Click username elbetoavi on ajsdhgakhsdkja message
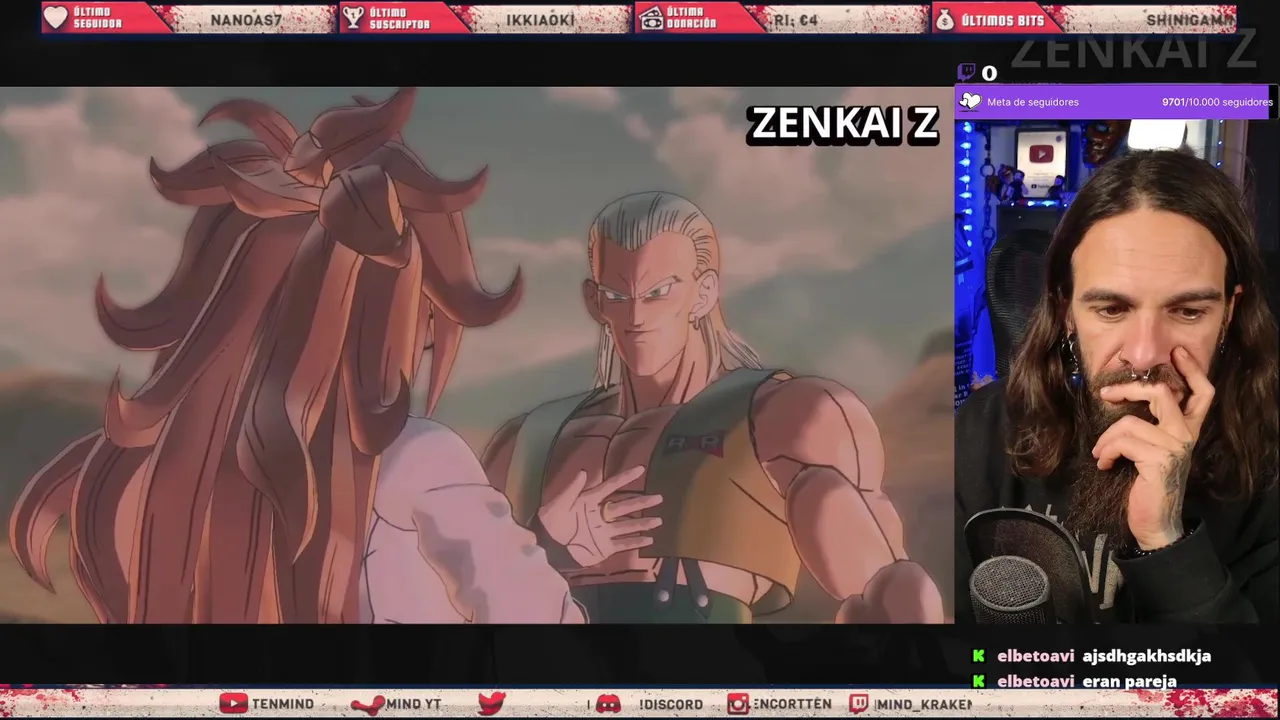This screenshot has width=1280, height=720. [x=1035, y=656]
